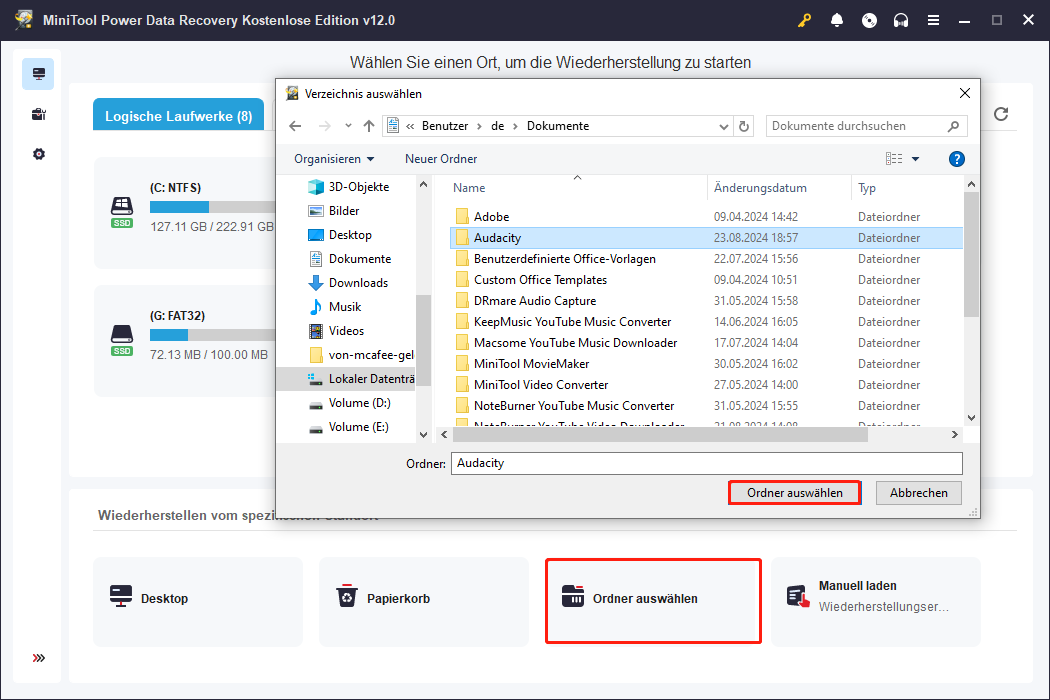The height and width of the screenshot is (700, 1050).
Task: Open the toolbox icon in left sidebar
Action: [x=38, y=114]
